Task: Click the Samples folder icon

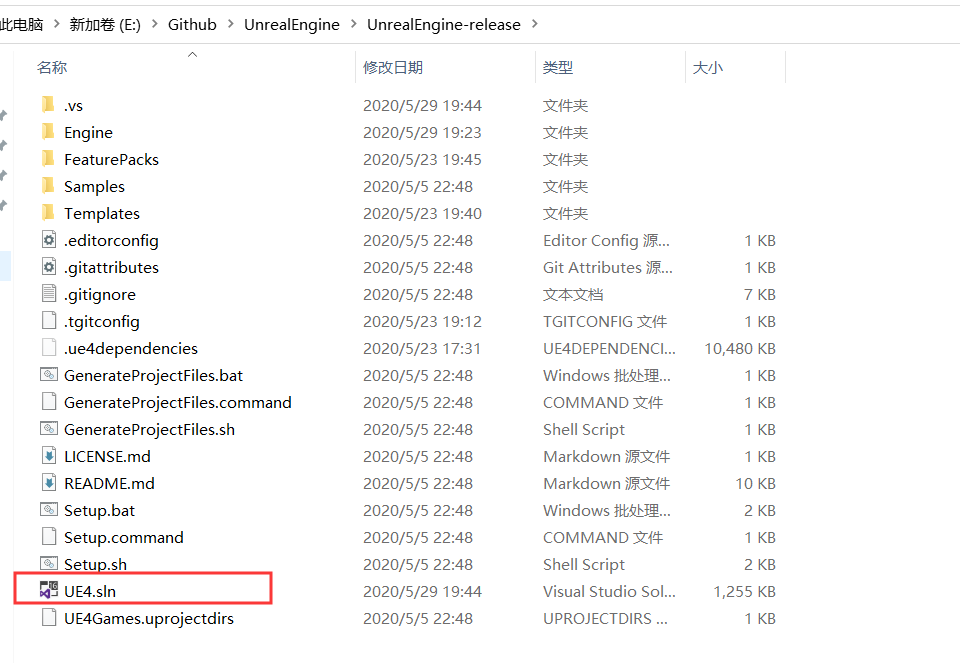Action: pos(48,185)
